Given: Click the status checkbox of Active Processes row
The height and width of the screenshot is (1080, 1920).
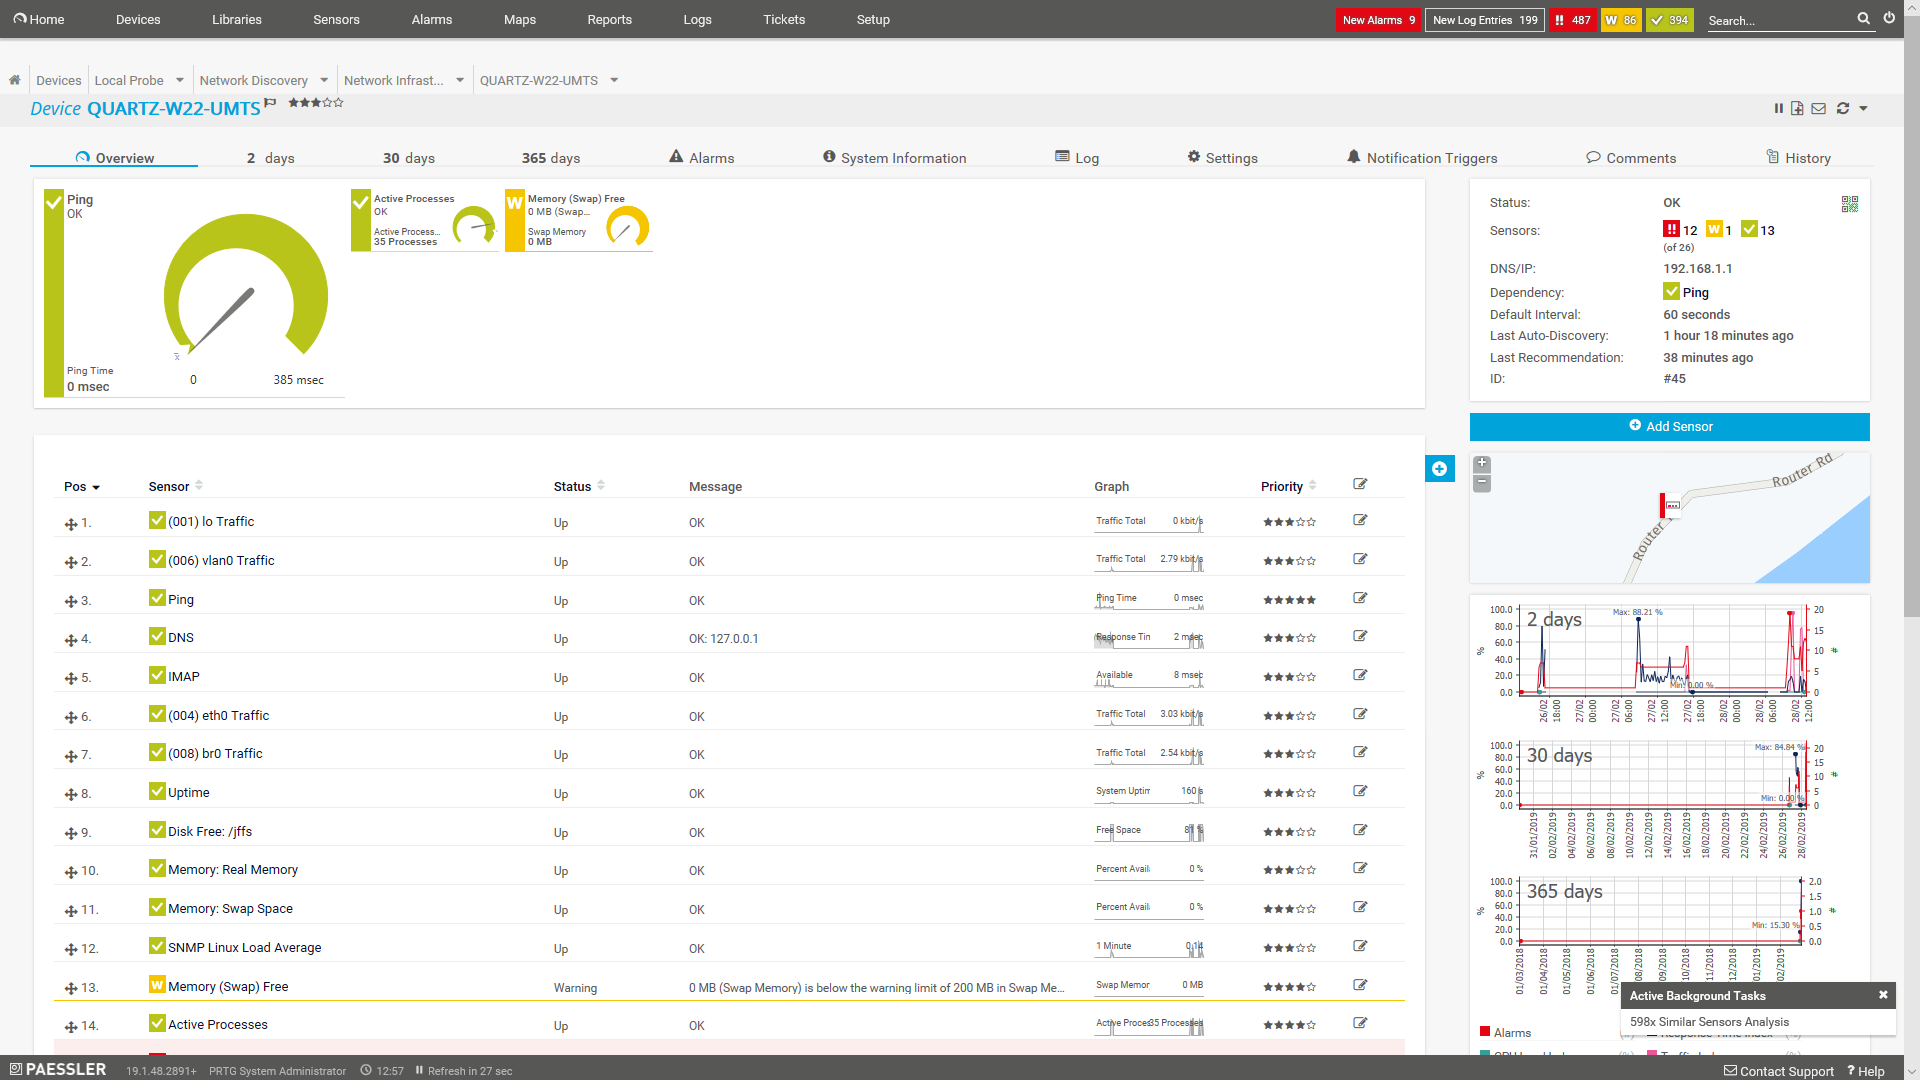Looking at the screenshot, I should pos(157,1023).
